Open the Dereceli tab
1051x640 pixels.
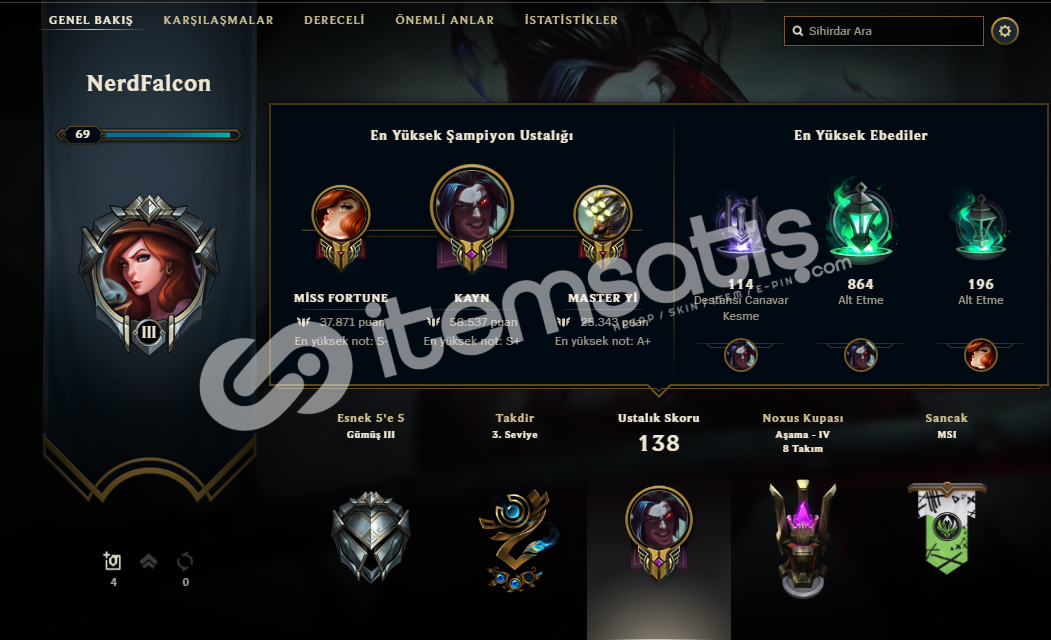[x=334, y=20]
